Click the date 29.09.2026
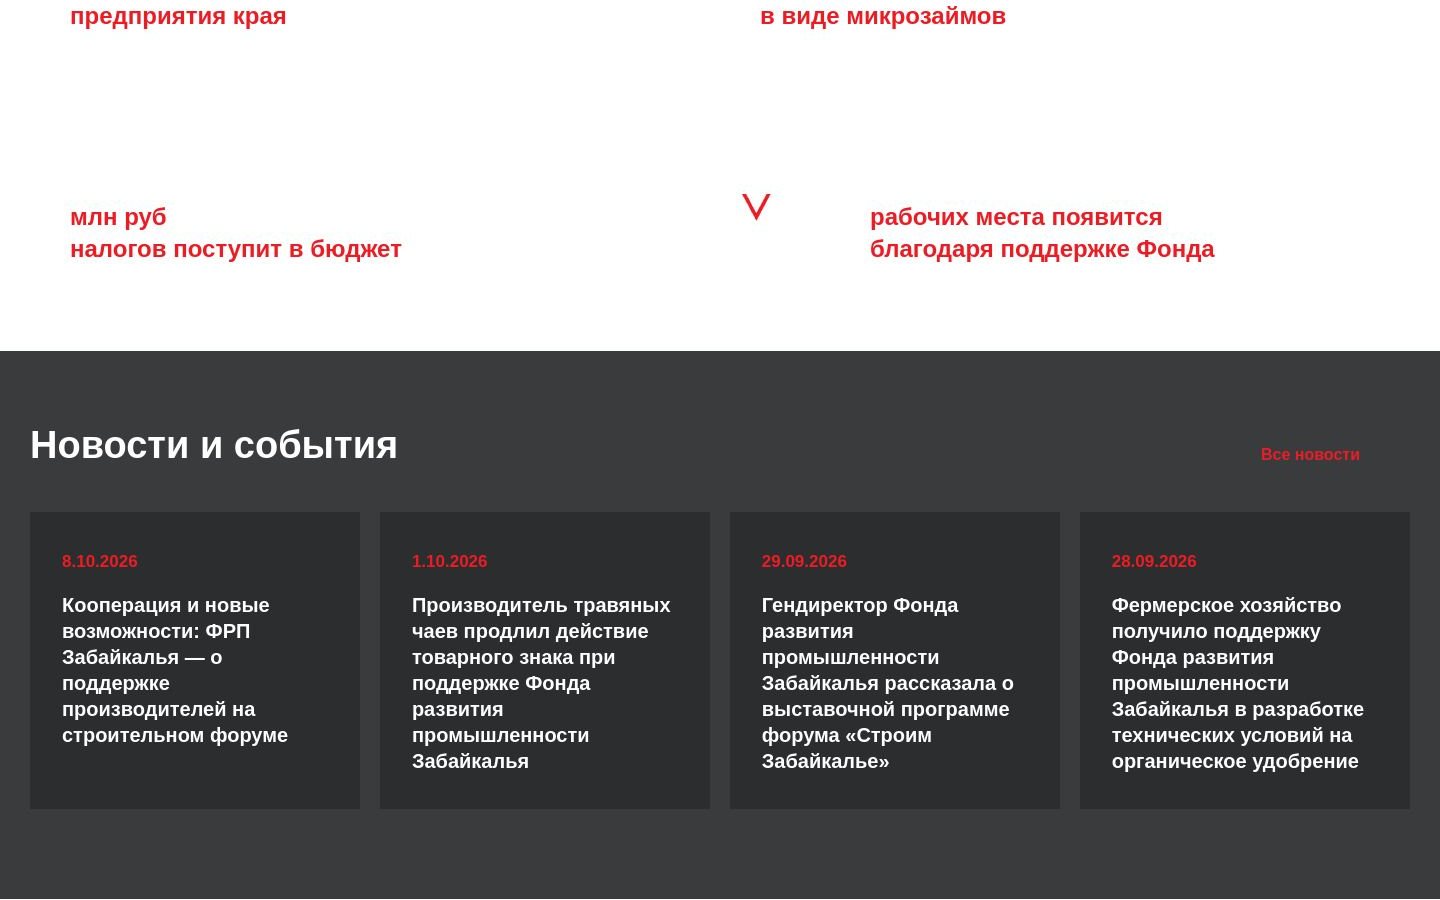Screen dimensions: 1440x900 coord(804,561)
